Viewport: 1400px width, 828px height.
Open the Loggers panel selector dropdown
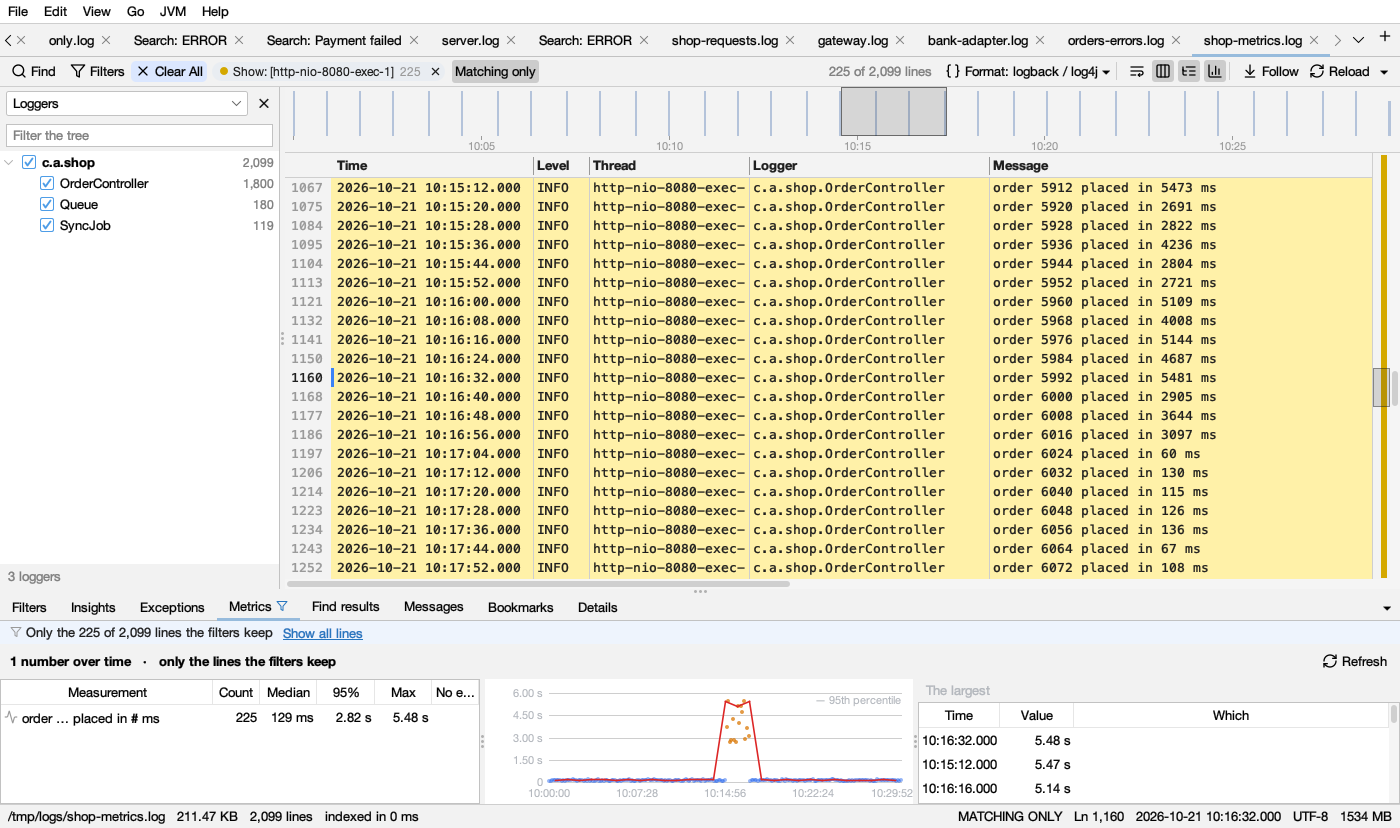(x=127, y=103)
